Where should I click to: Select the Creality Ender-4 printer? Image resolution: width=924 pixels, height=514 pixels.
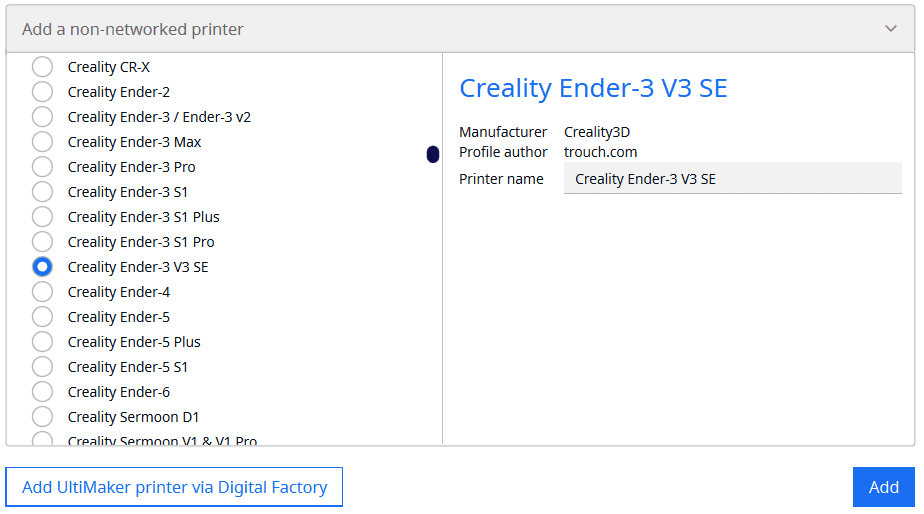tap(42, 292)
